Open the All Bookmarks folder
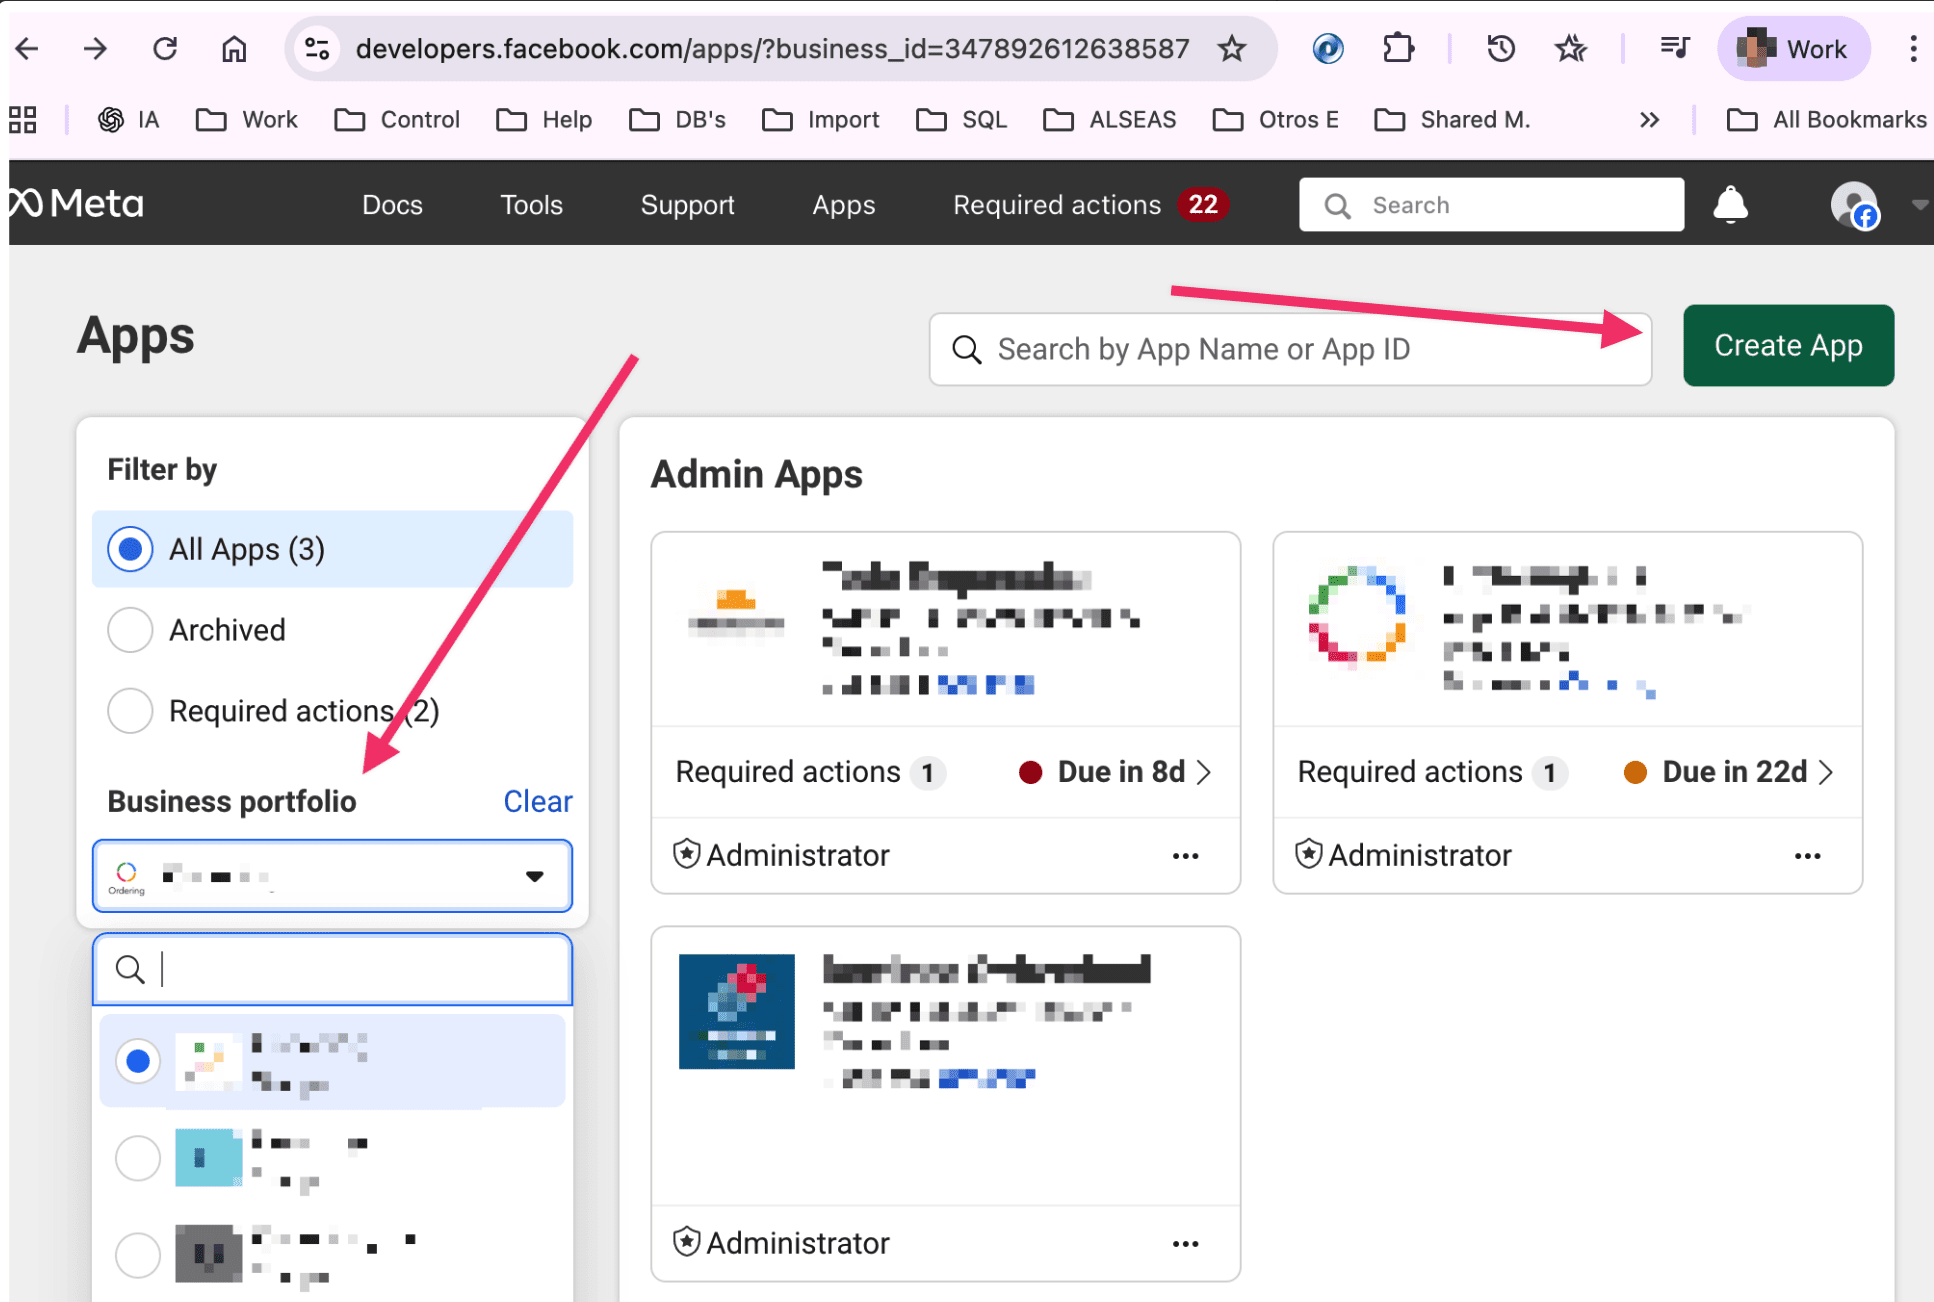 [1826, 120]
